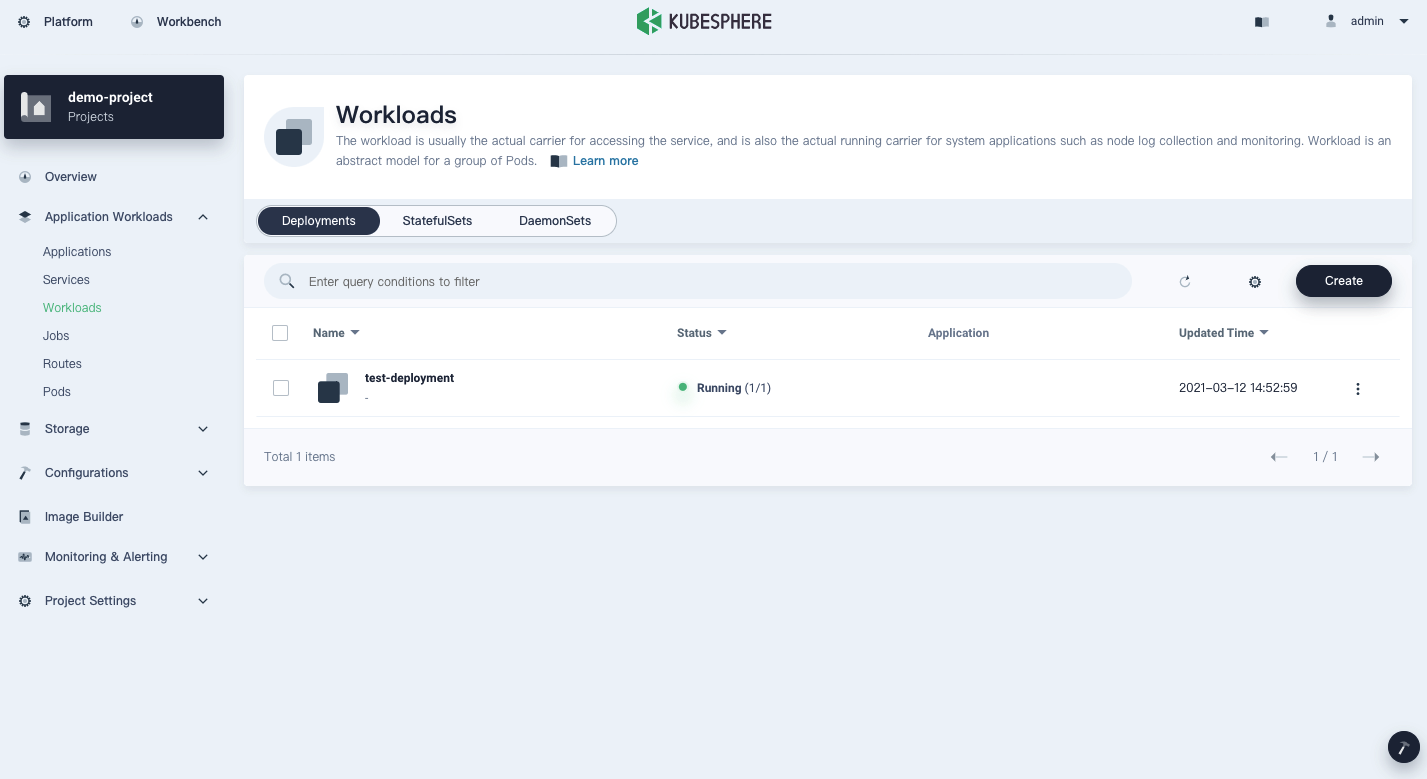Screen dimensions: 1427x779
Task: Click the Application column header
Action: [958, 333]
